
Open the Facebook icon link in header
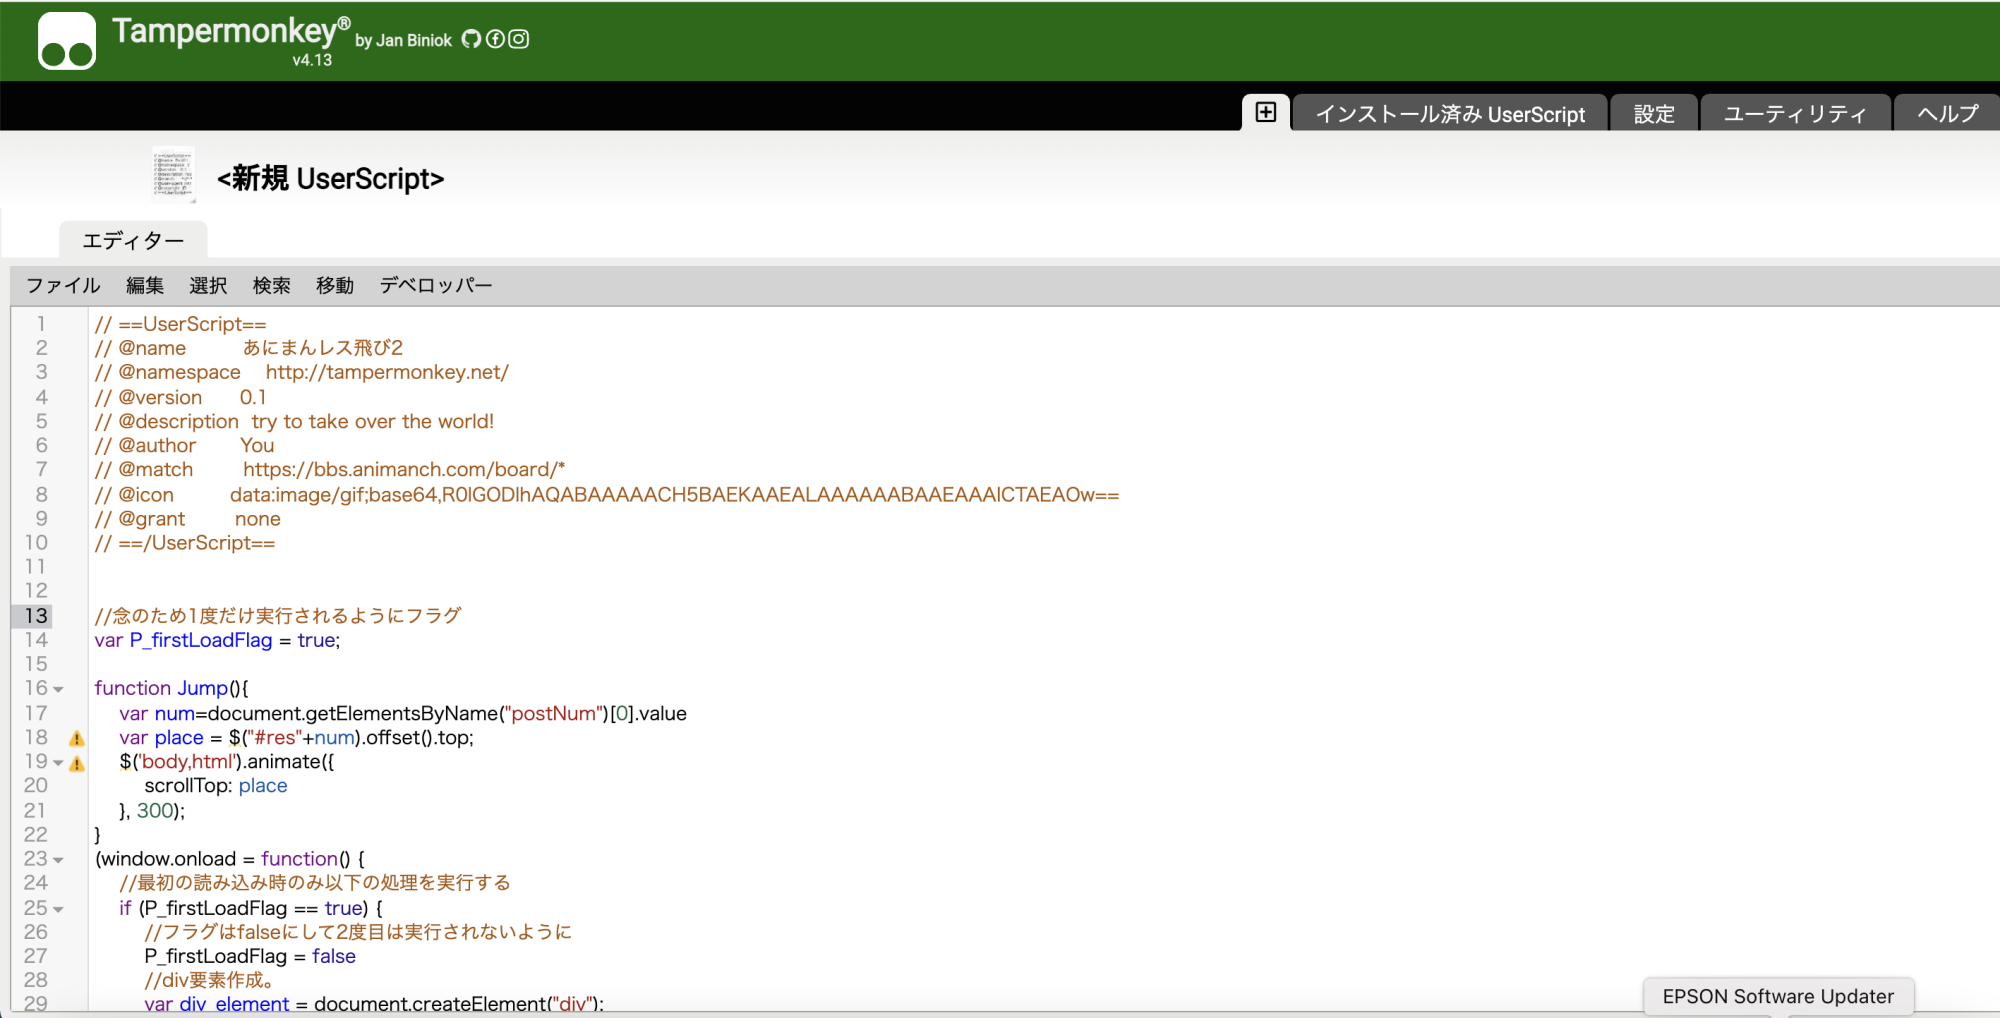(495, 39)
